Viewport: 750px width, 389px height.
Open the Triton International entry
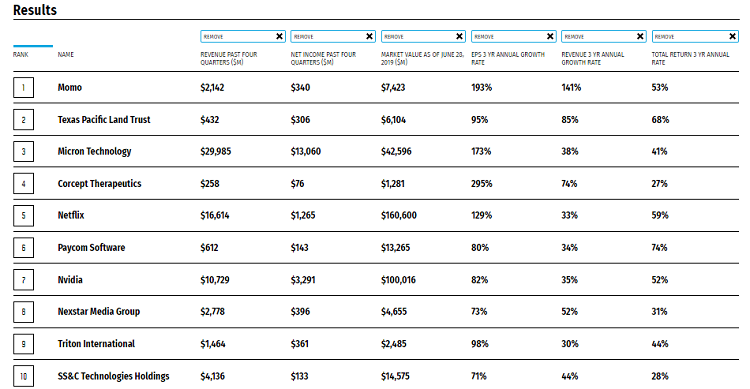[x=96, y=344]
